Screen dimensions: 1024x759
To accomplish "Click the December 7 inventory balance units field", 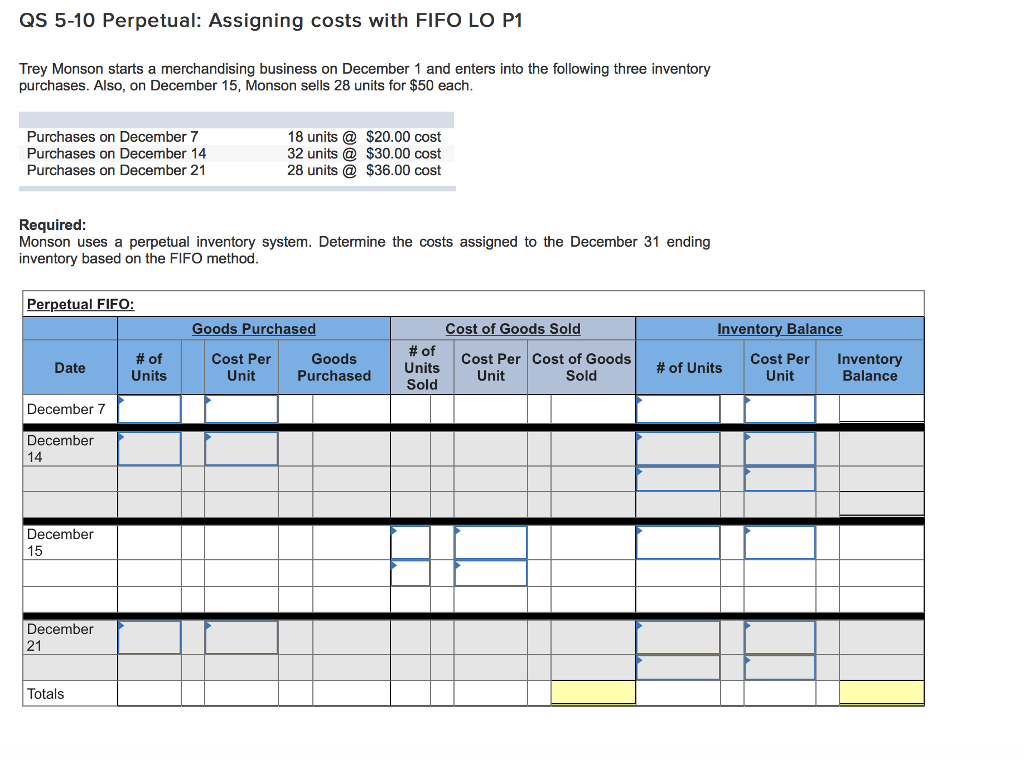I will pos(678,409).
